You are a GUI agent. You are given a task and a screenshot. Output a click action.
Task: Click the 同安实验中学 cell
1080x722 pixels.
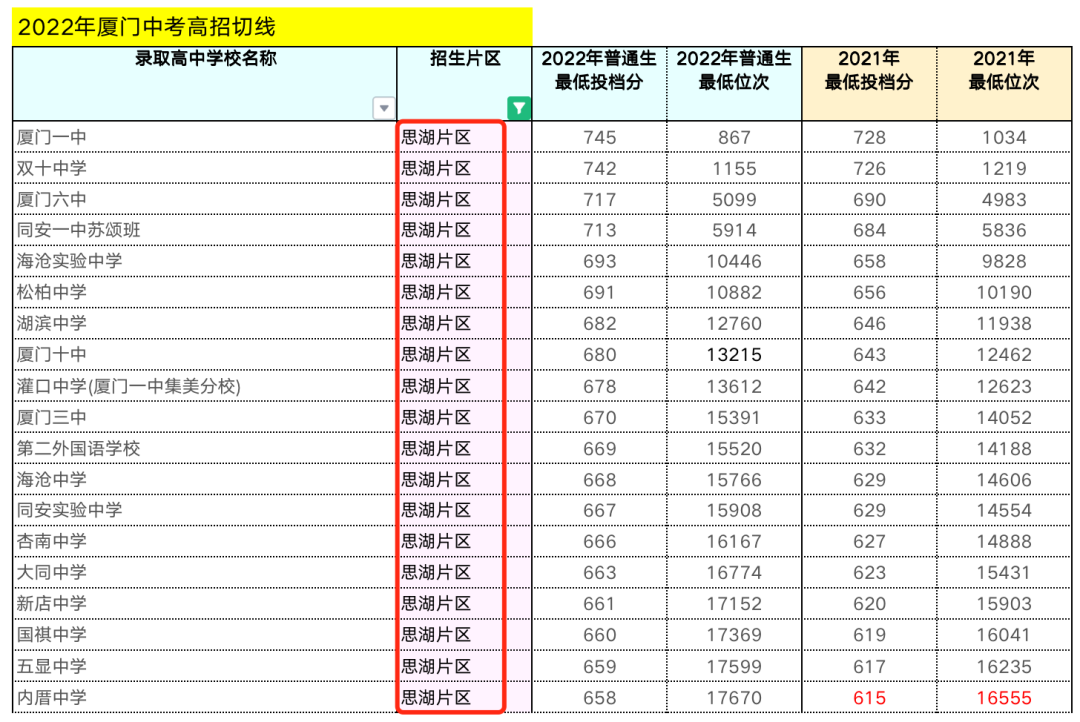[x=205, y=510]
